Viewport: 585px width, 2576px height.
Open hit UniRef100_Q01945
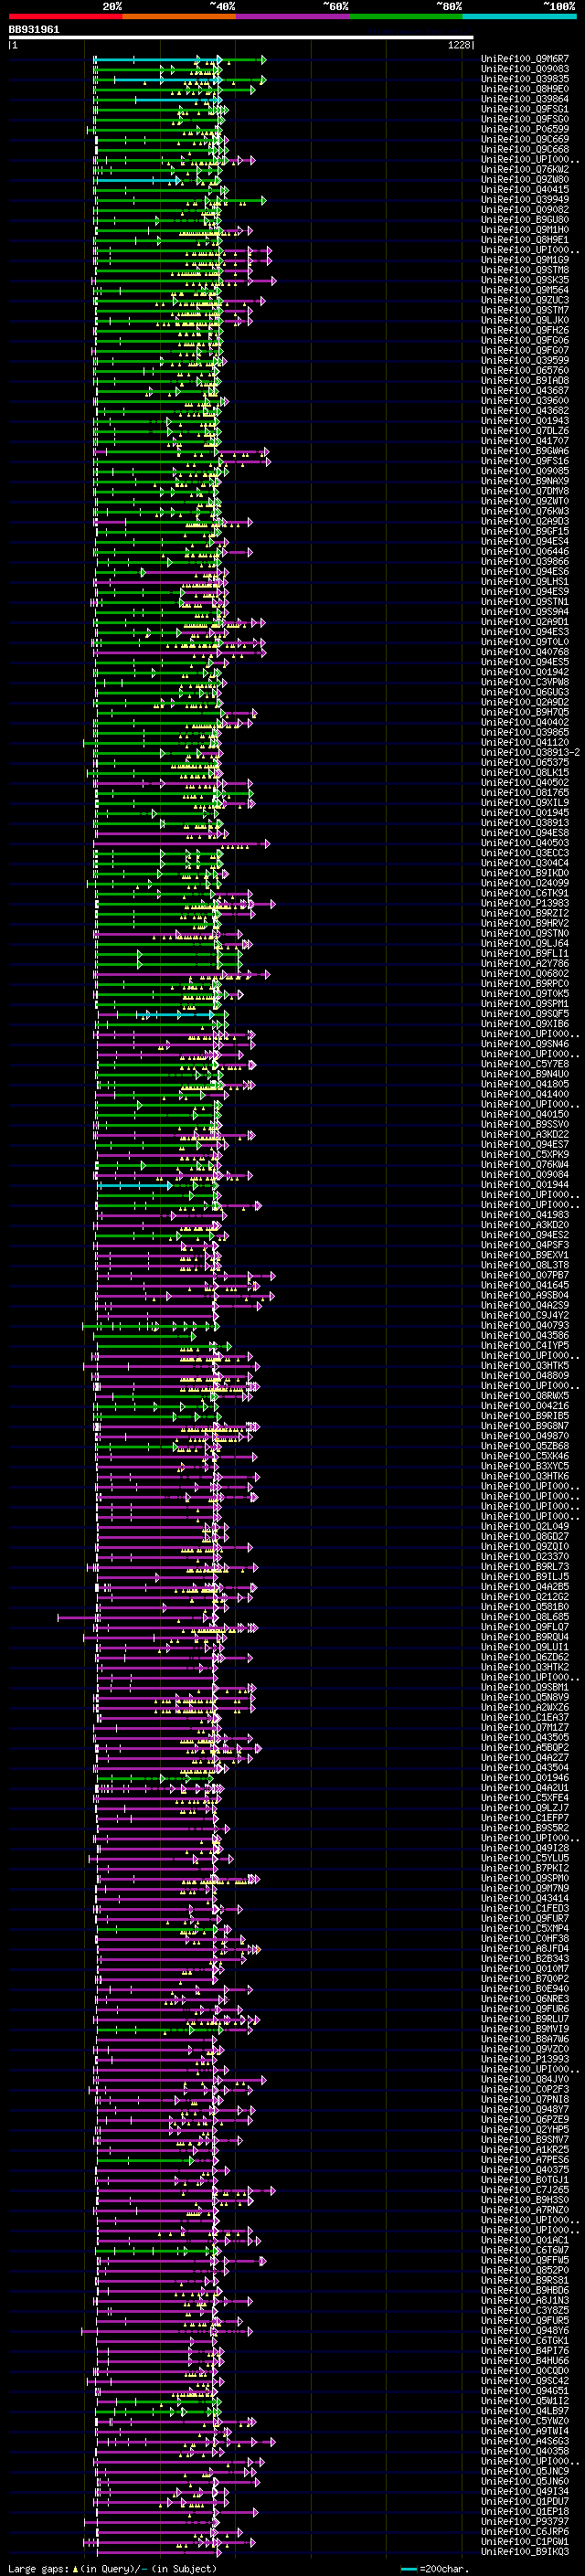tap(525, 813)
